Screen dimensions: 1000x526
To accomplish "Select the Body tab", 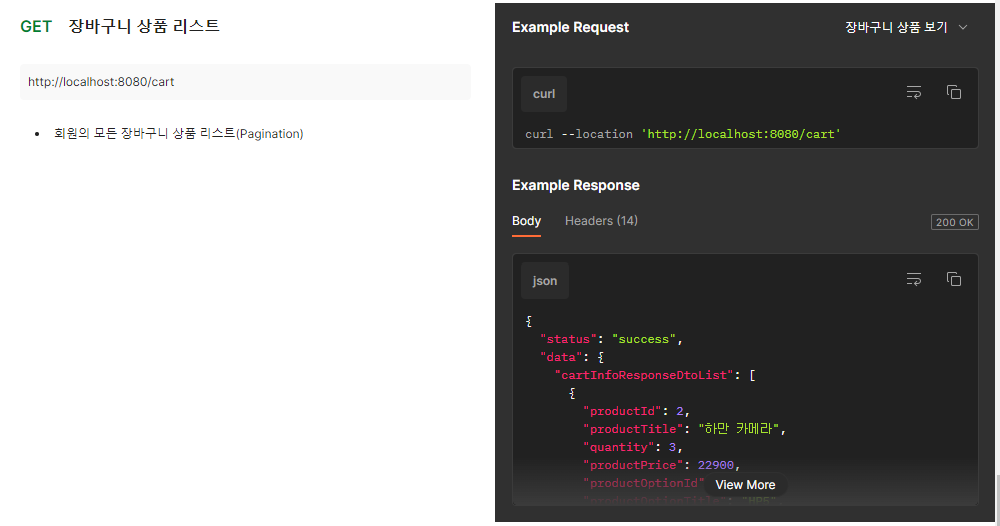I will coord(526,221).
